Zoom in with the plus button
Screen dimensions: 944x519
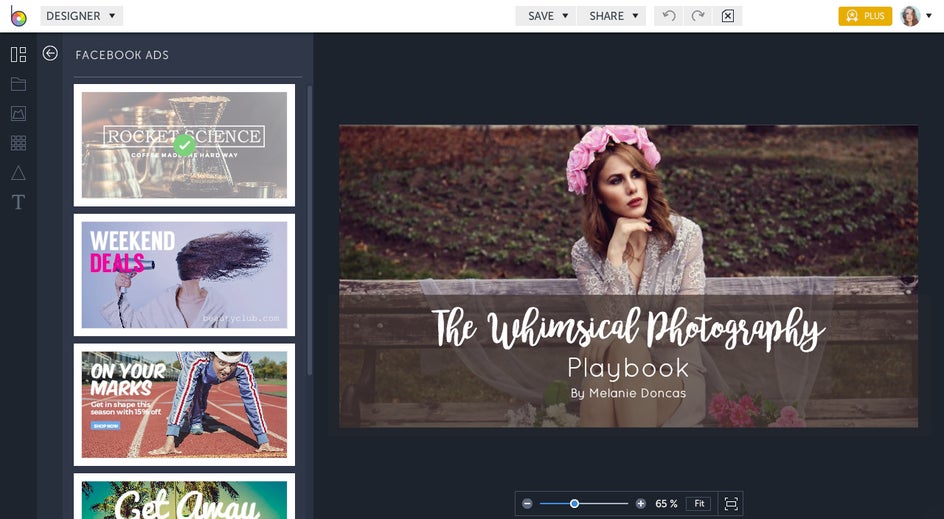pyautogui.click(x=641, y=503)
